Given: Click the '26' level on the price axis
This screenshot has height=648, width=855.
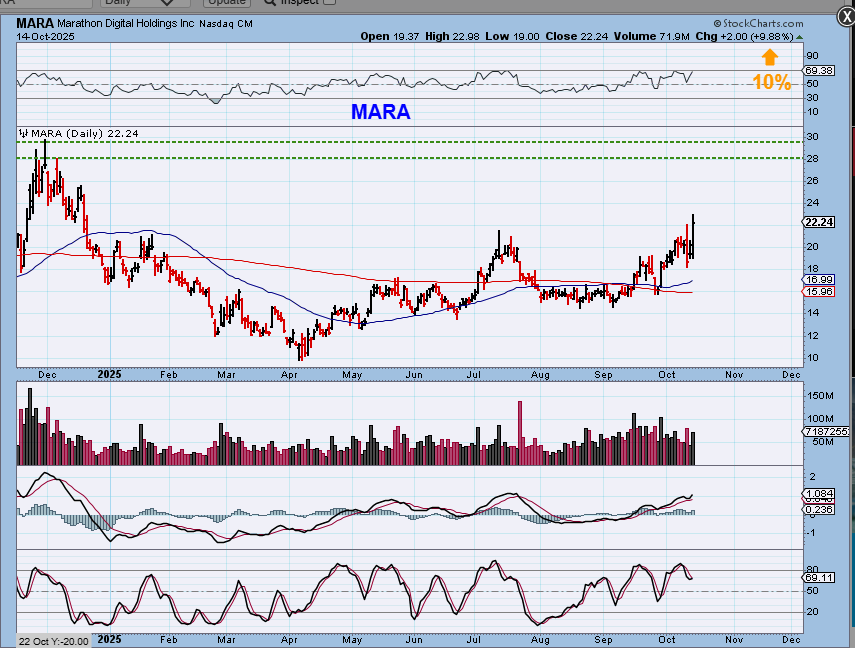Looking at the screenshot, I should (x=812, y=181).
